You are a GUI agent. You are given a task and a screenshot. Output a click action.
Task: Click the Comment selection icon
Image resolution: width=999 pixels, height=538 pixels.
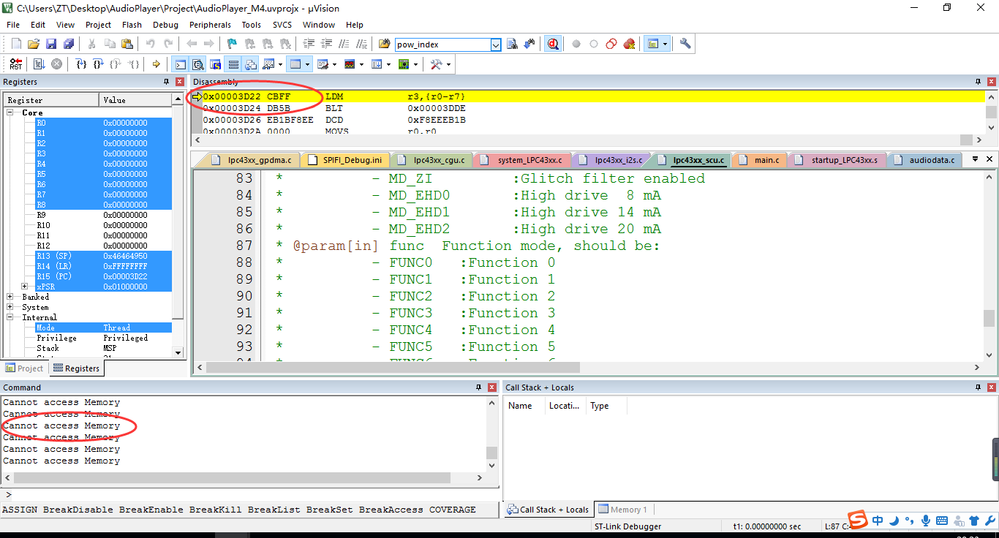pos(344,44)
